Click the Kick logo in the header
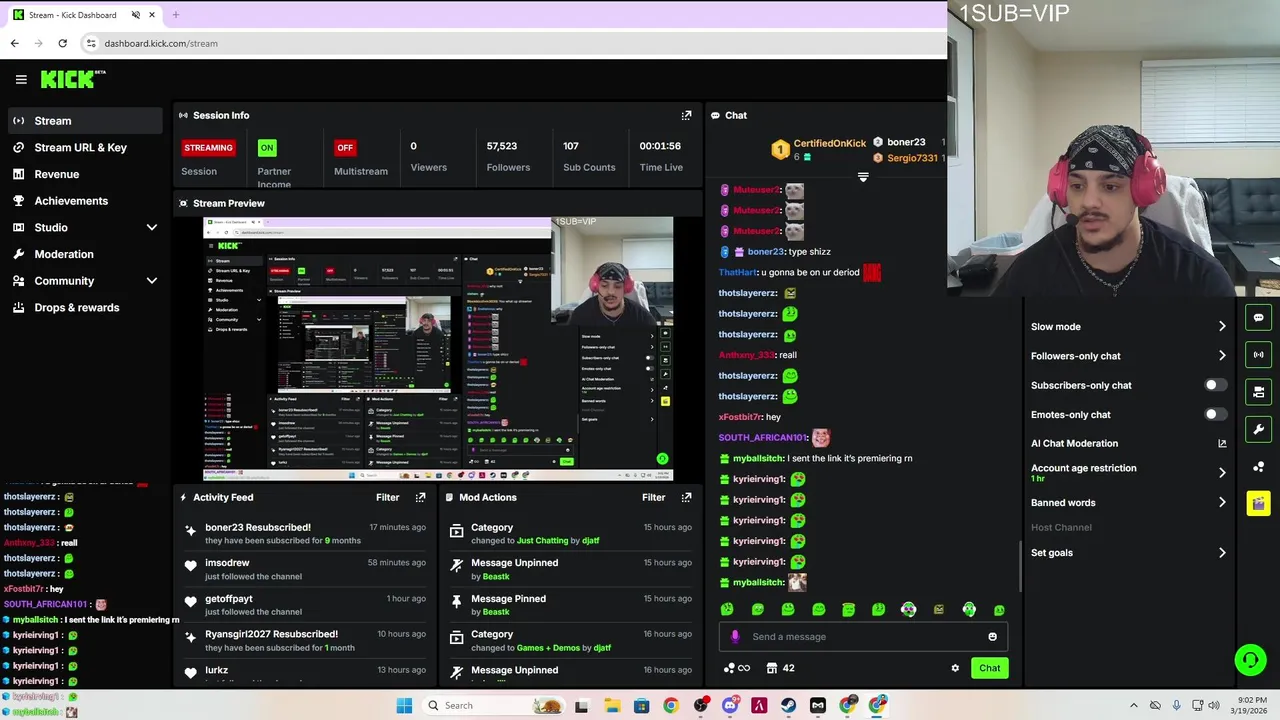The width and height of the screenshot is (1280, 720). coord(72,79)
